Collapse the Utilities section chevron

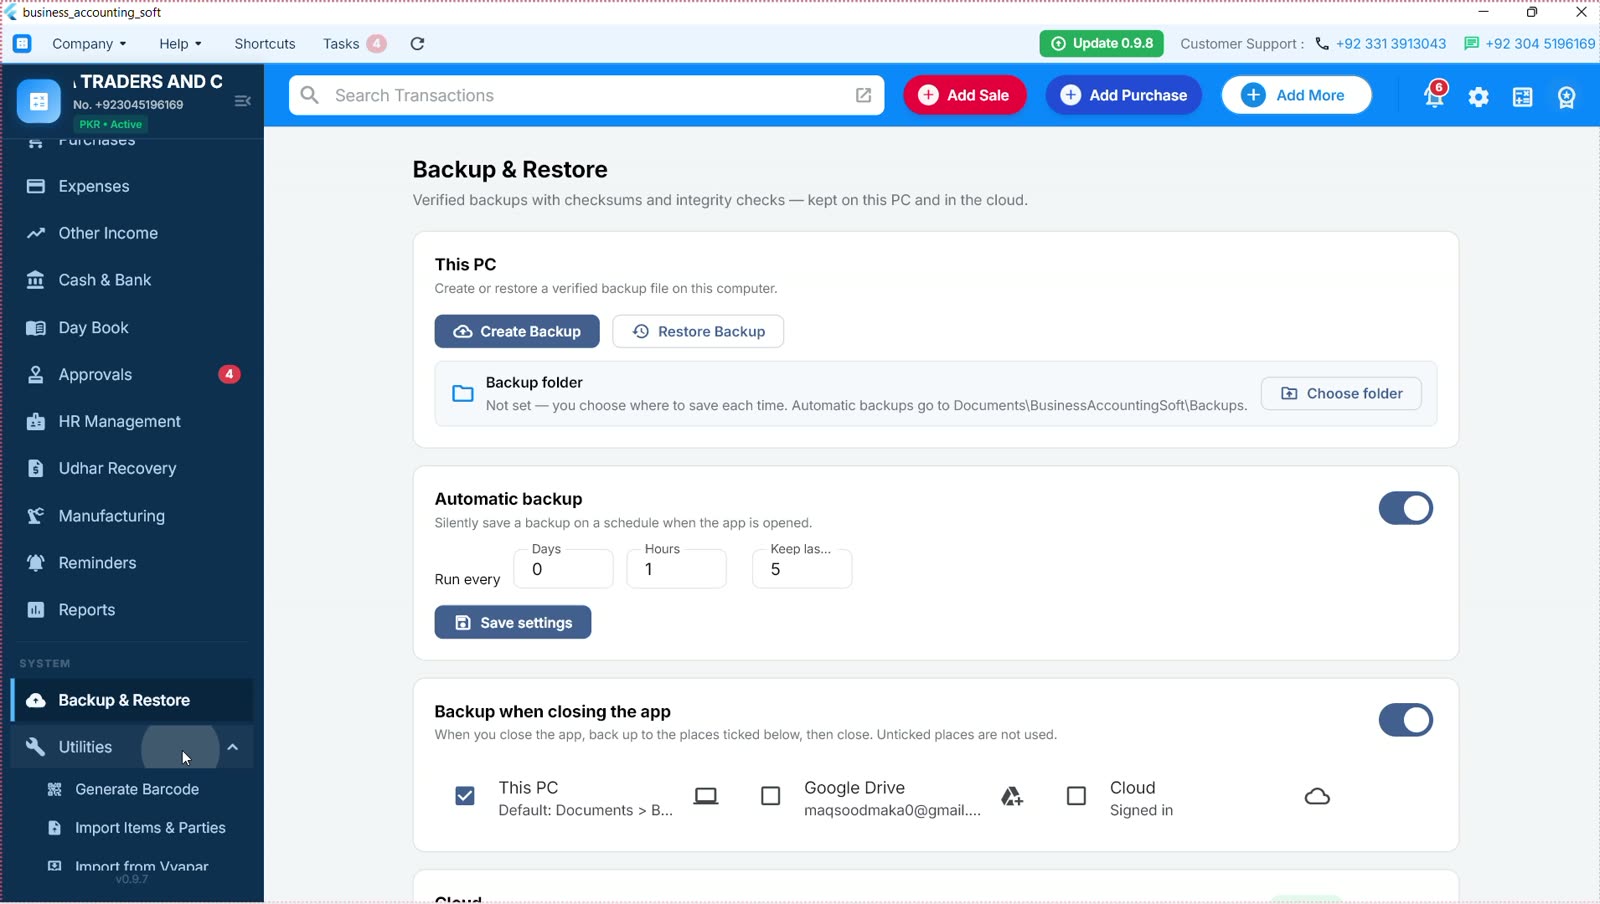click(x=233, y=747)
